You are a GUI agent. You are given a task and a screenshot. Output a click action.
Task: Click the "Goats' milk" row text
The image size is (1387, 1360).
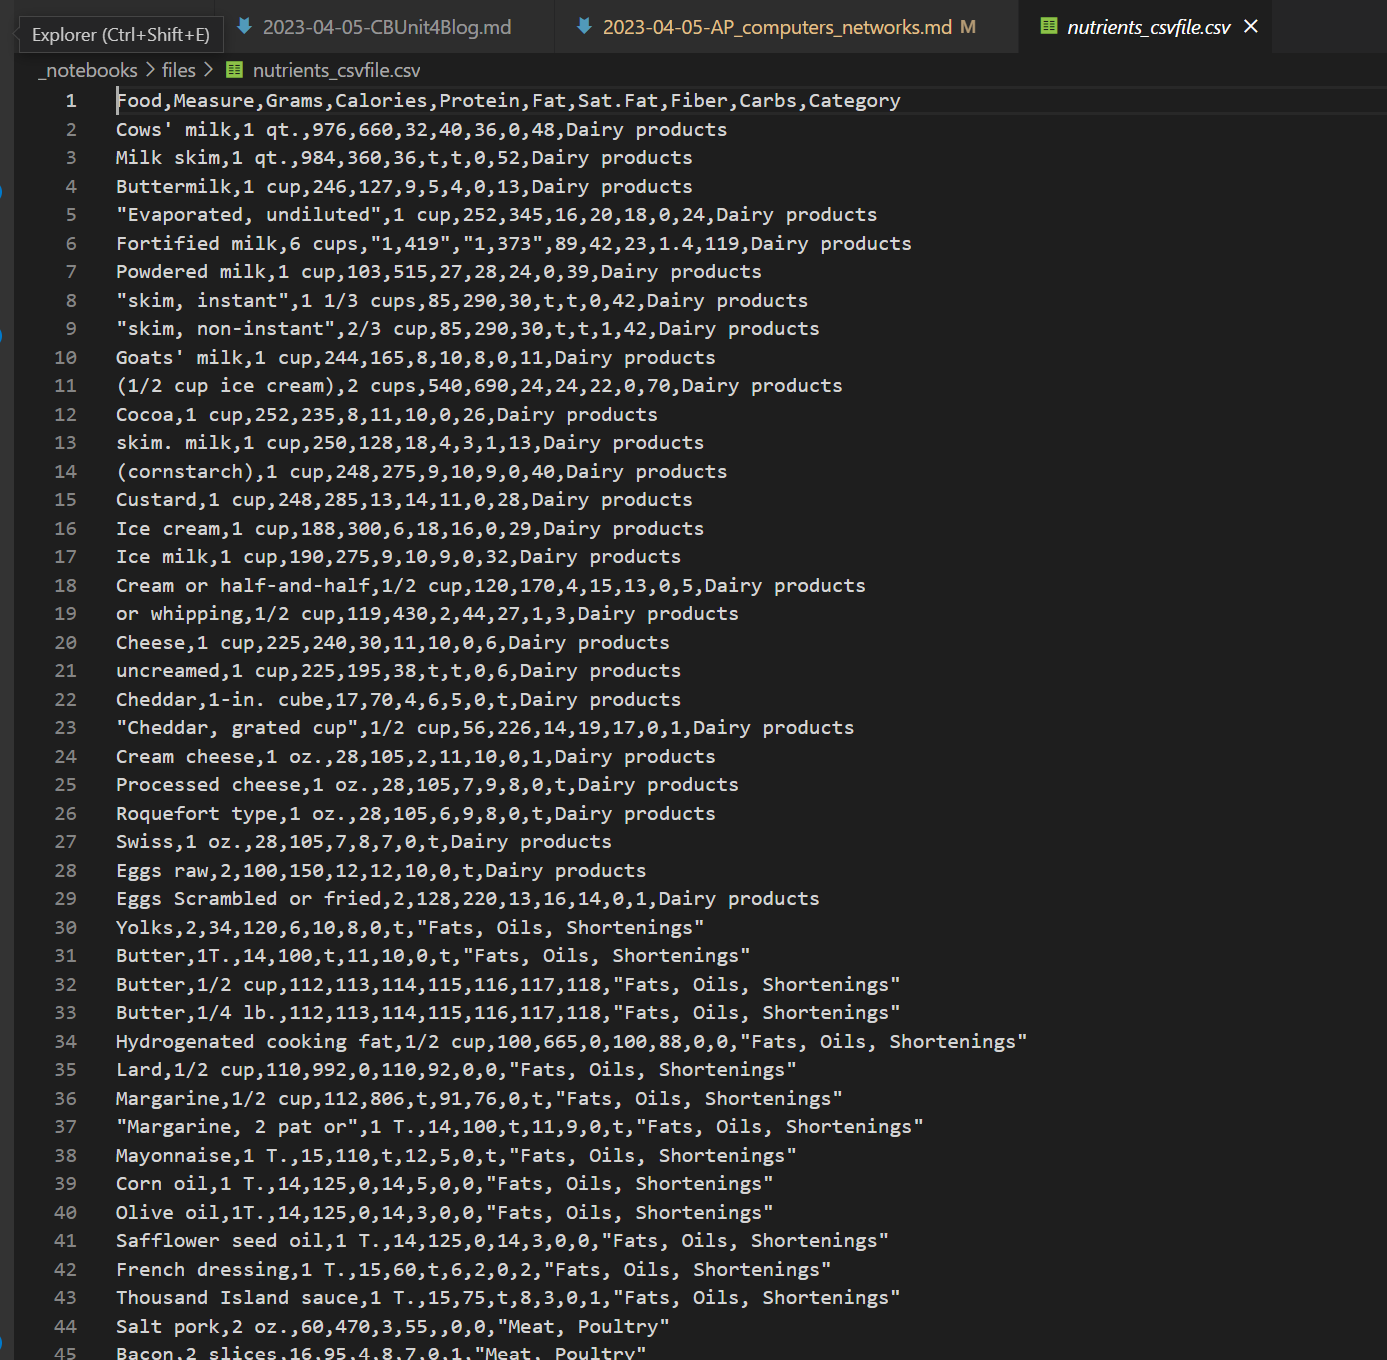coord(416,358)
